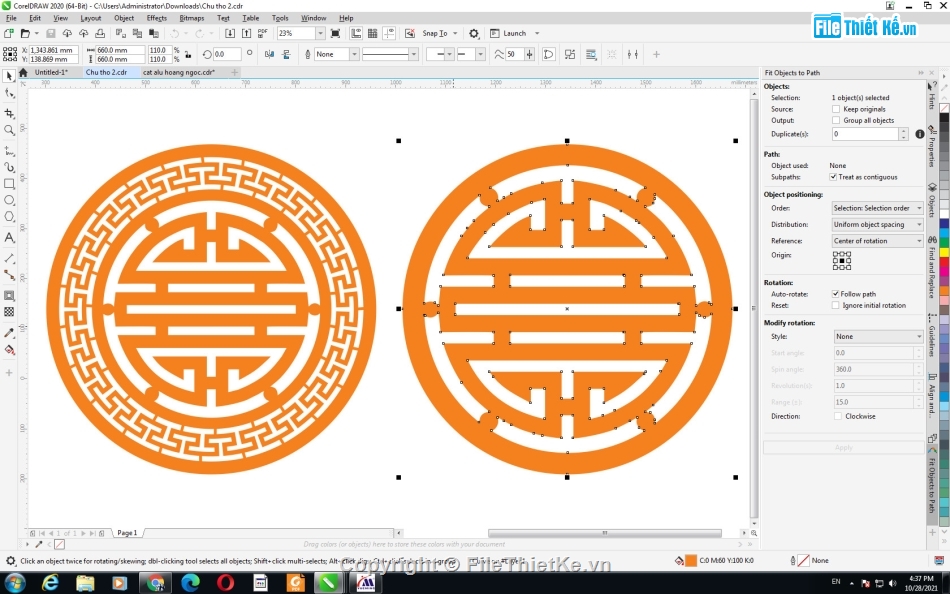Click the Import icon
950x594 pixels.
[x=230, y=33]
